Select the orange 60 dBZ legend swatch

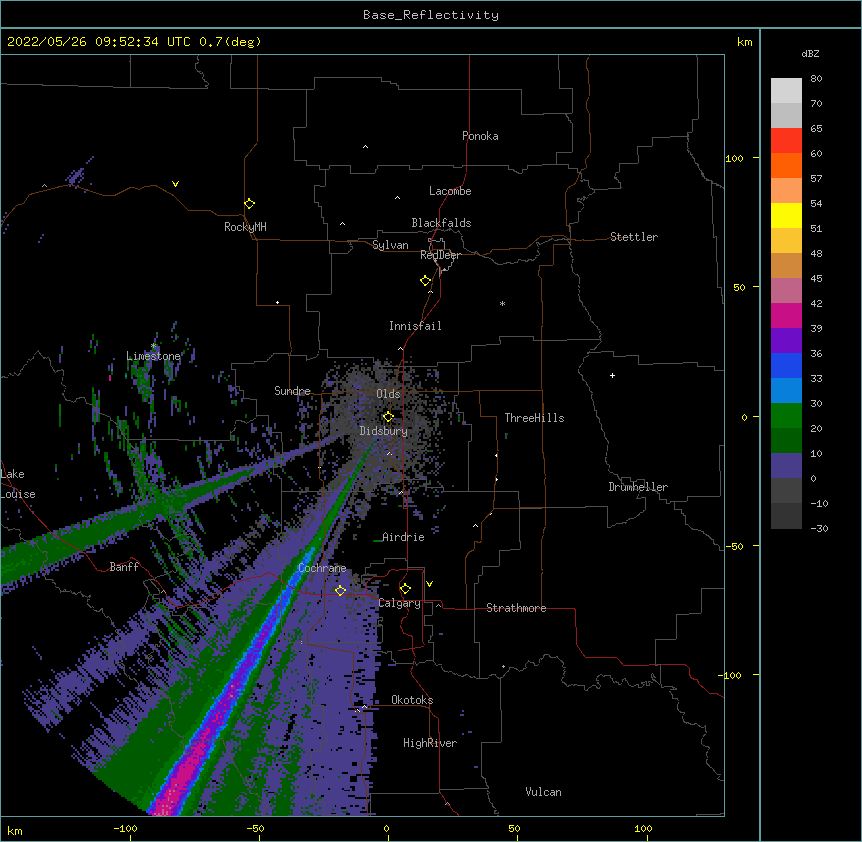786,165
